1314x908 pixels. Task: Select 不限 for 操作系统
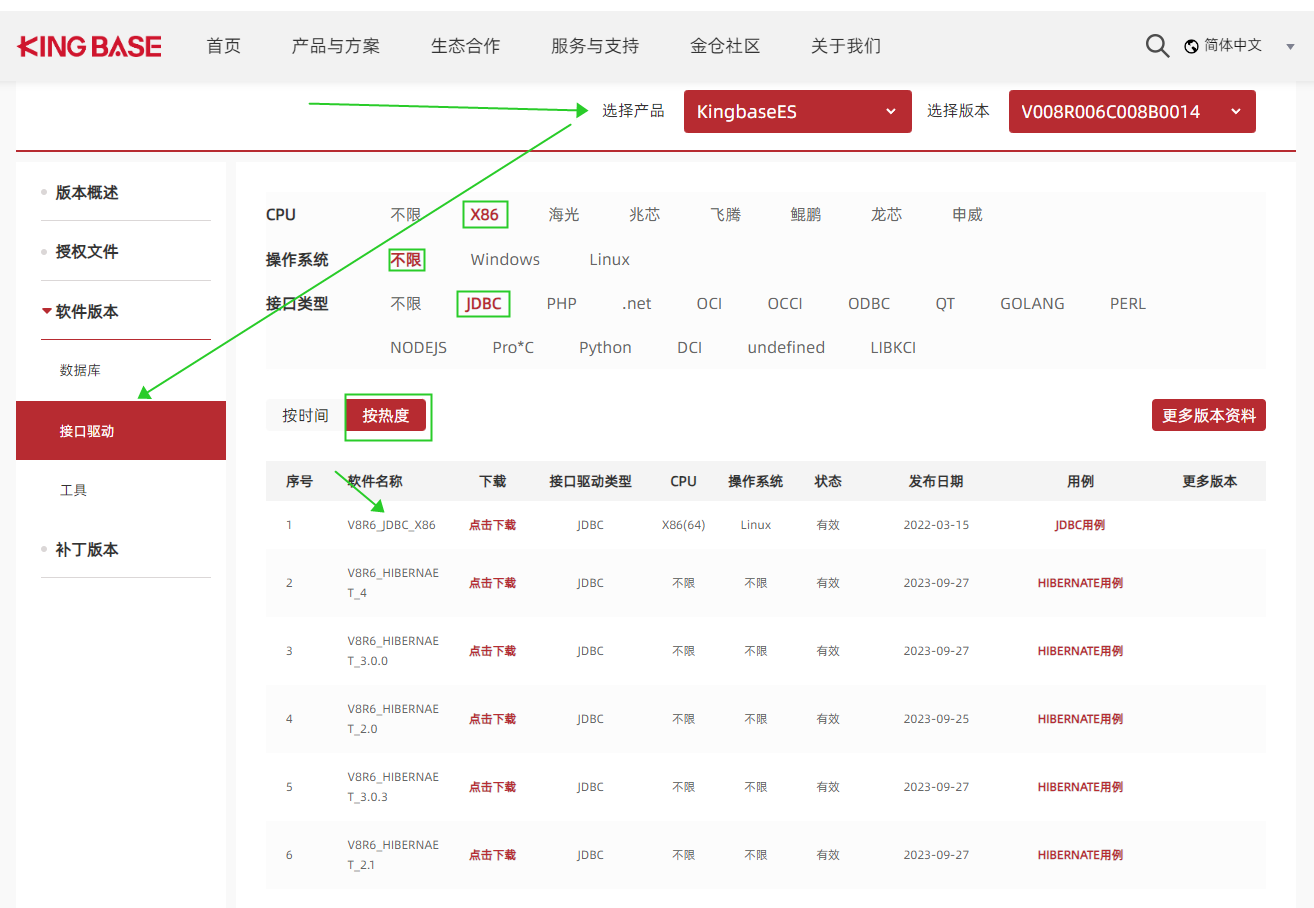[x=406, y=260]
